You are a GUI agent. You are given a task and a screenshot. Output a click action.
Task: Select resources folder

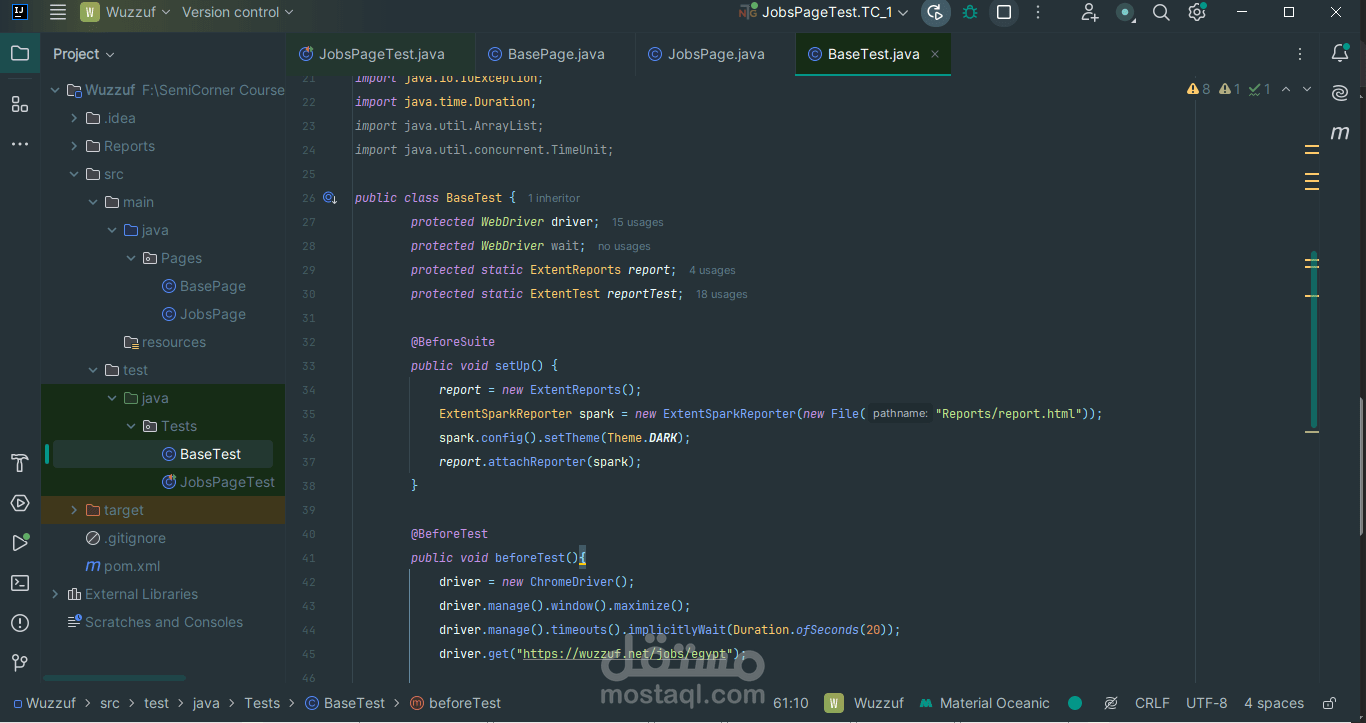click(x=164, y=342)
